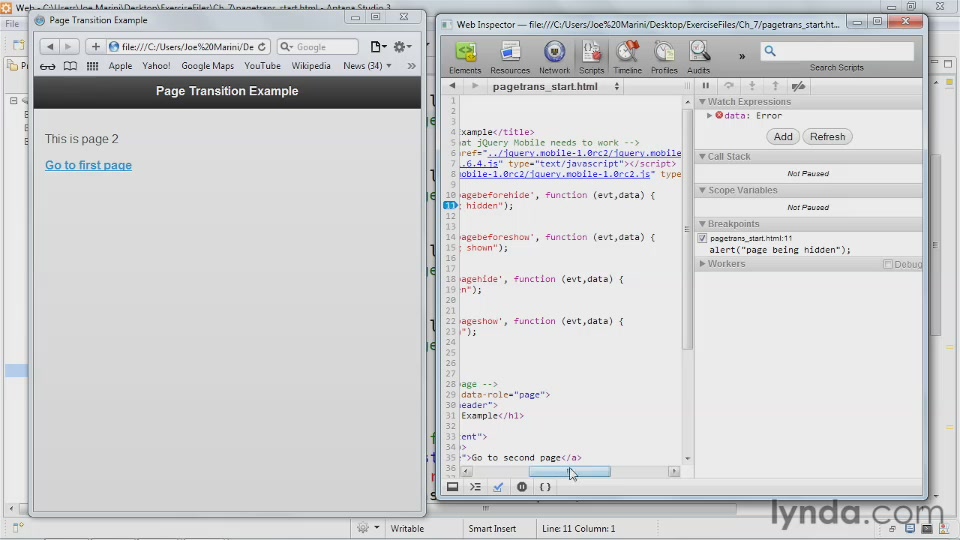Viewport: 960px width, 540px height.
Task: Click the source horizontal scrollbar's right arrow
Action: click(x=674, y=471)
